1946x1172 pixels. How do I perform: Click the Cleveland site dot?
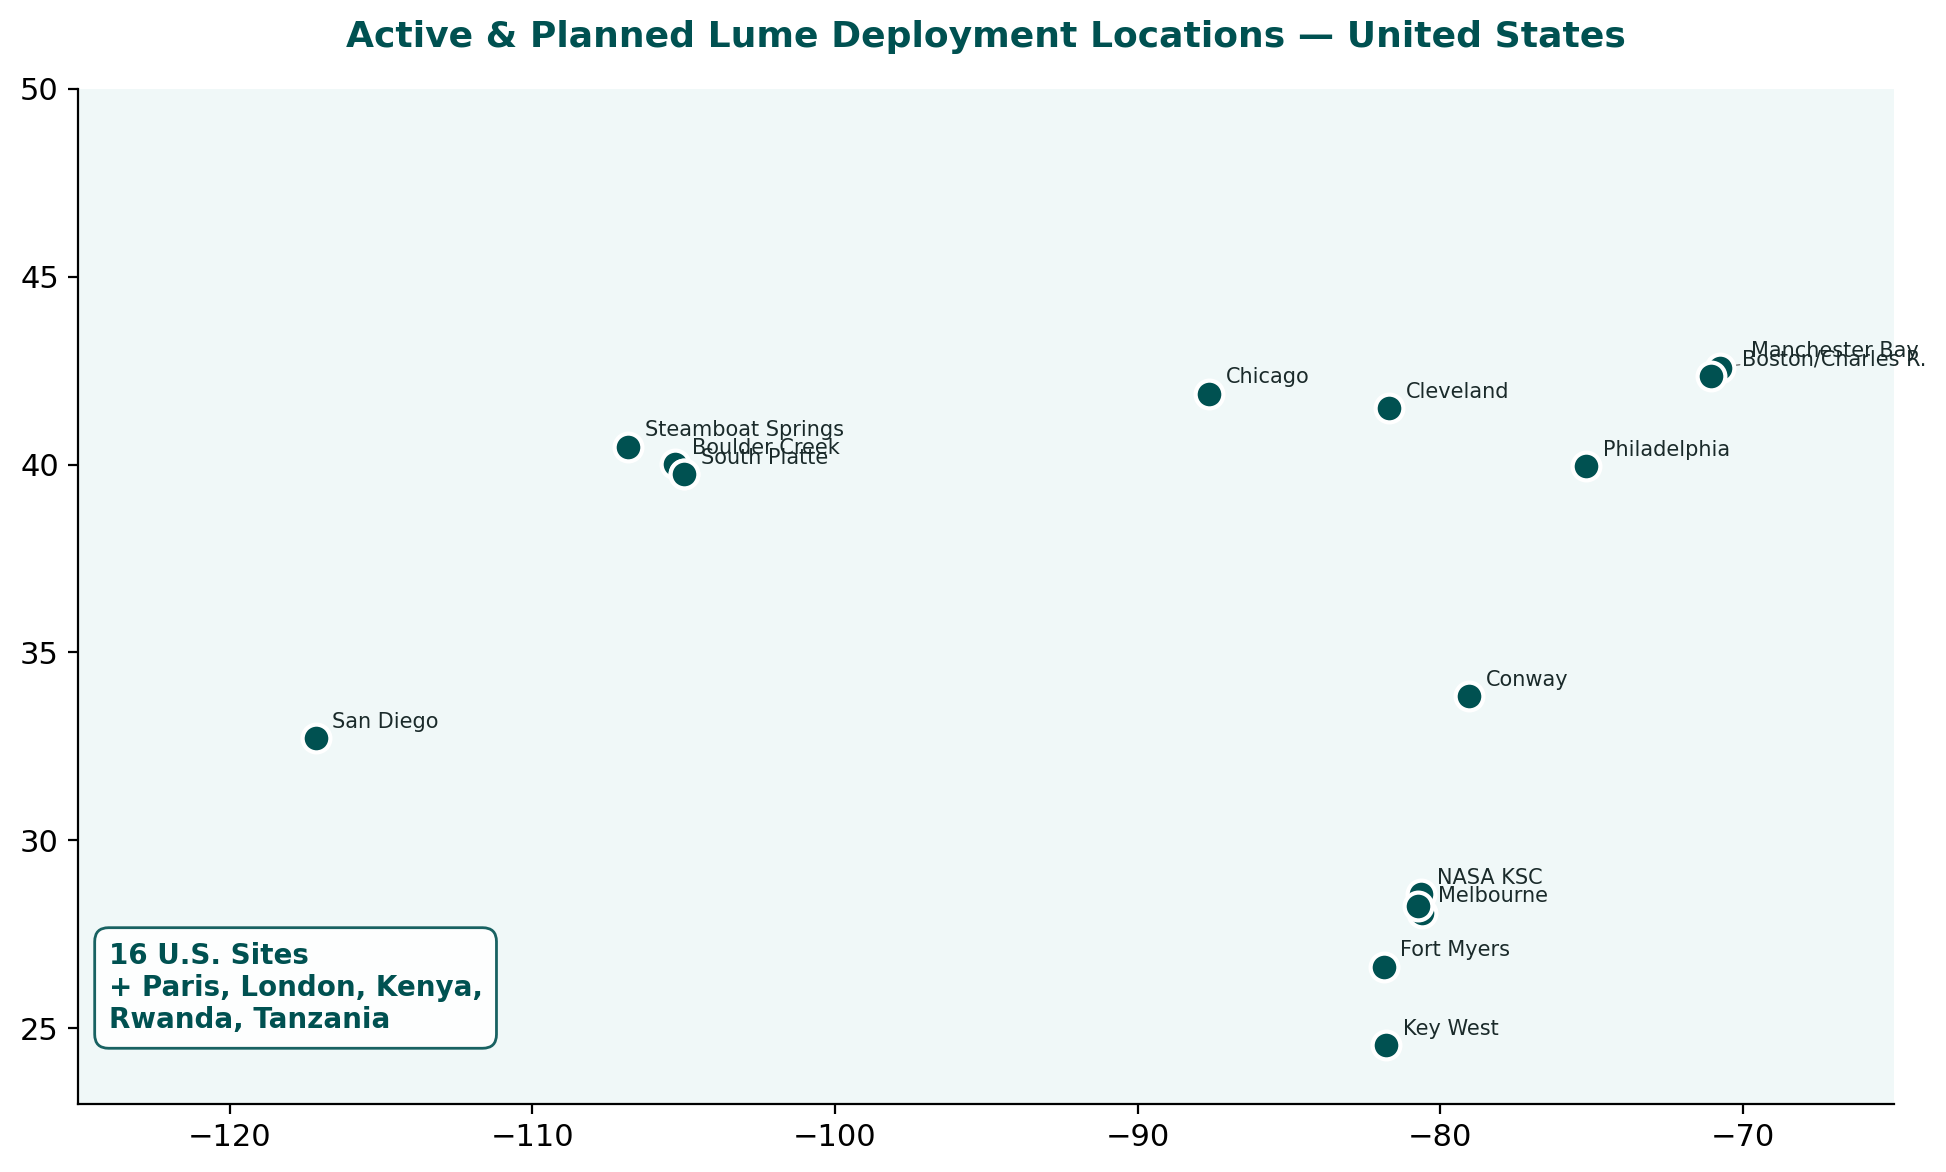click(1389, 408)
